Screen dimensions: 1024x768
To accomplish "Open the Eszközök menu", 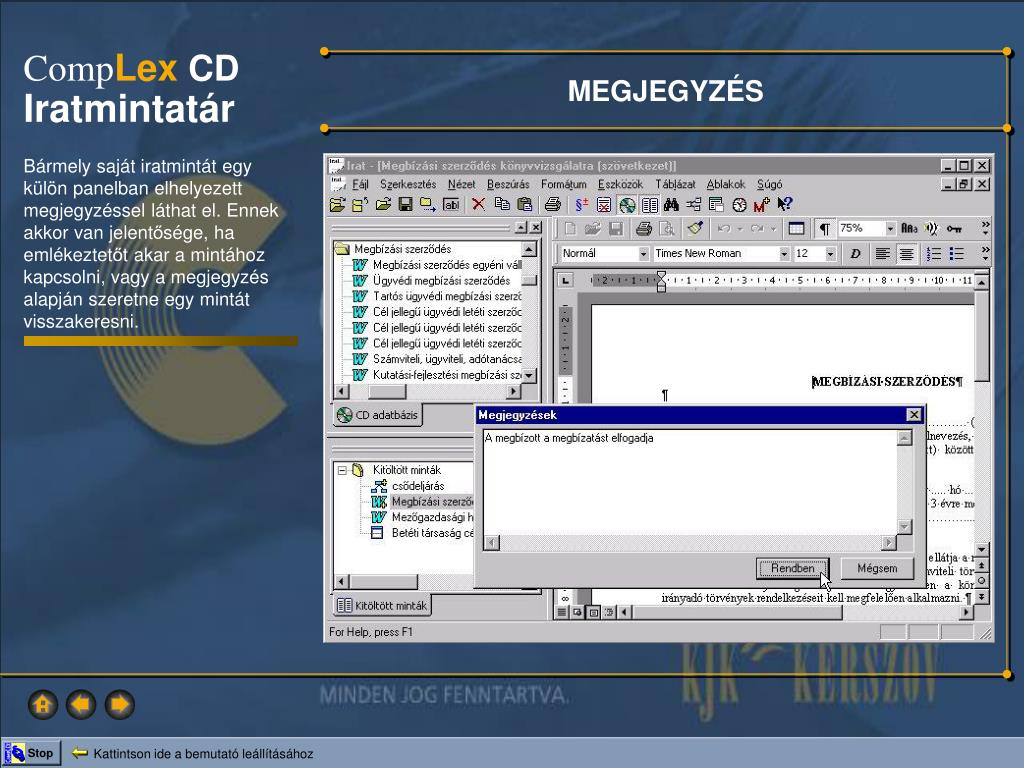I will pos(620,184).
